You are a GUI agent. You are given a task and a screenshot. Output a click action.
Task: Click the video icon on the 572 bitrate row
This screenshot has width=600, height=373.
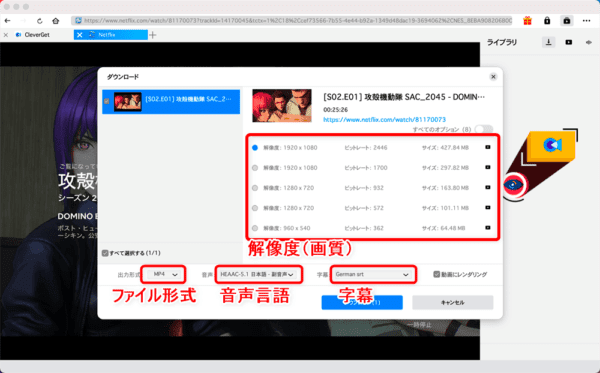tap(488, 208)
